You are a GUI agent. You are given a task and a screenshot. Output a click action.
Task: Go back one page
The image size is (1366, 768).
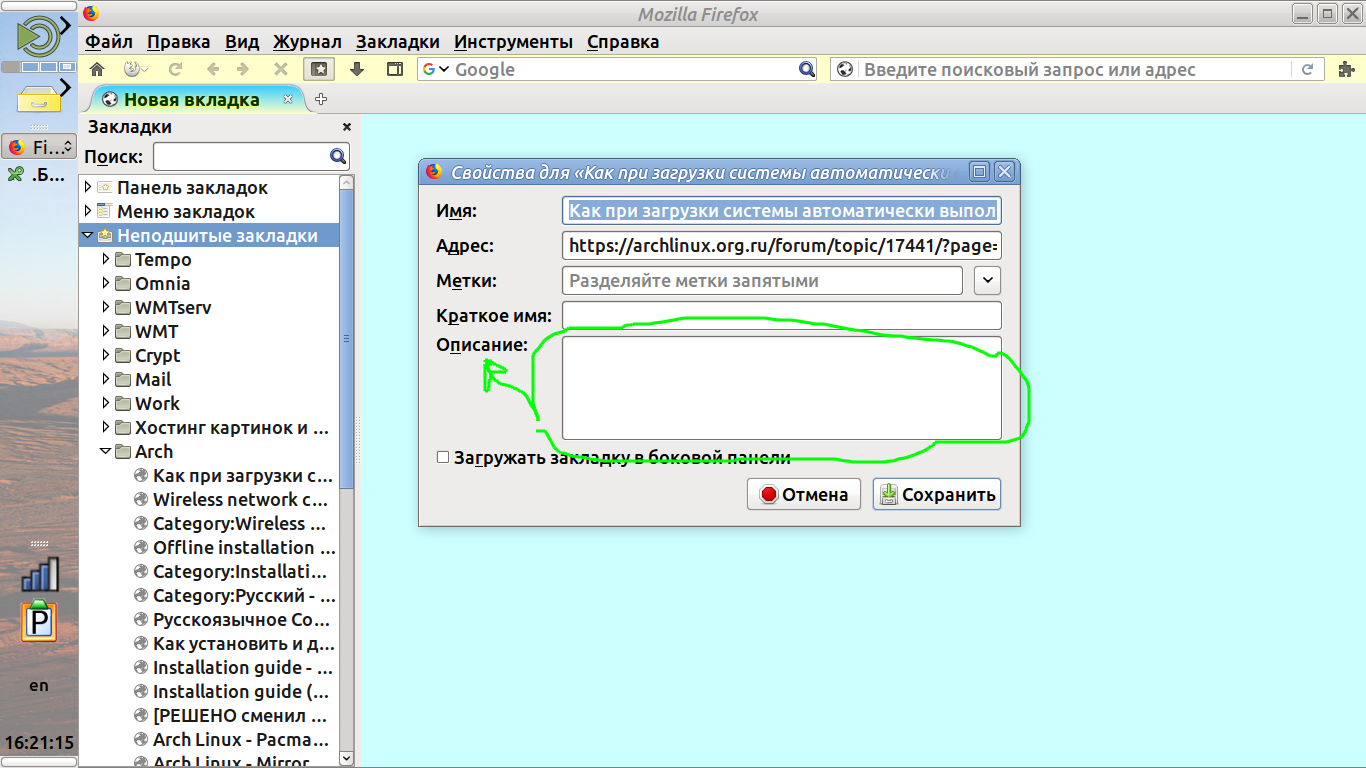212,69
